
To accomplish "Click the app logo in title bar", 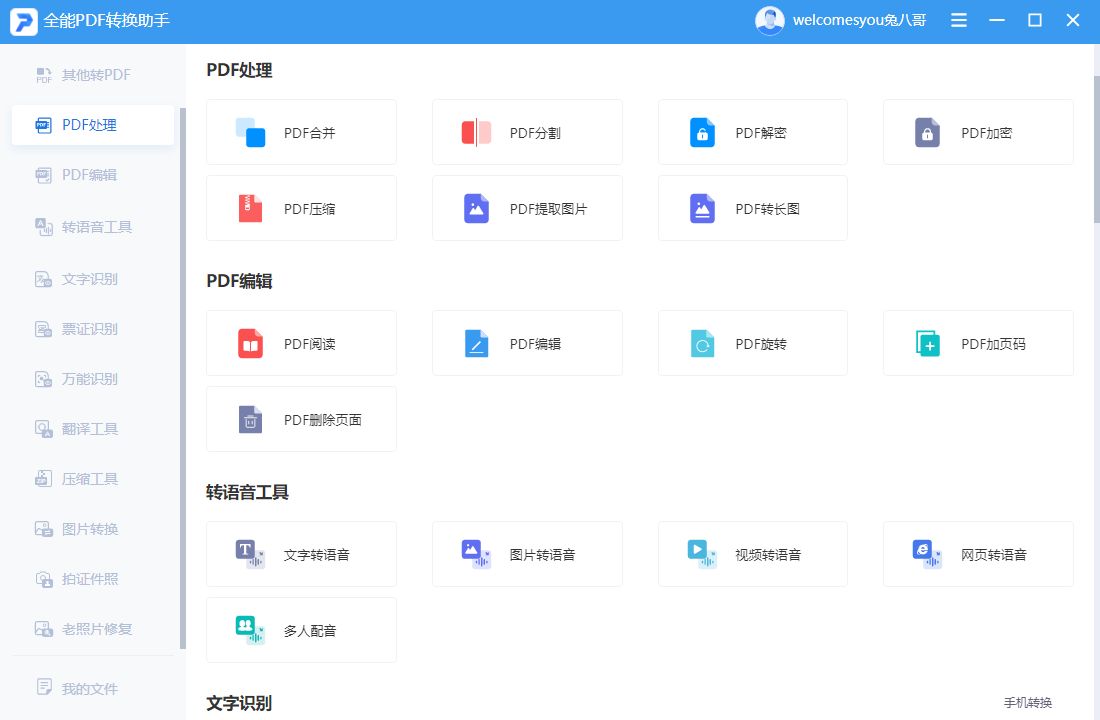I will coord(23,21).
